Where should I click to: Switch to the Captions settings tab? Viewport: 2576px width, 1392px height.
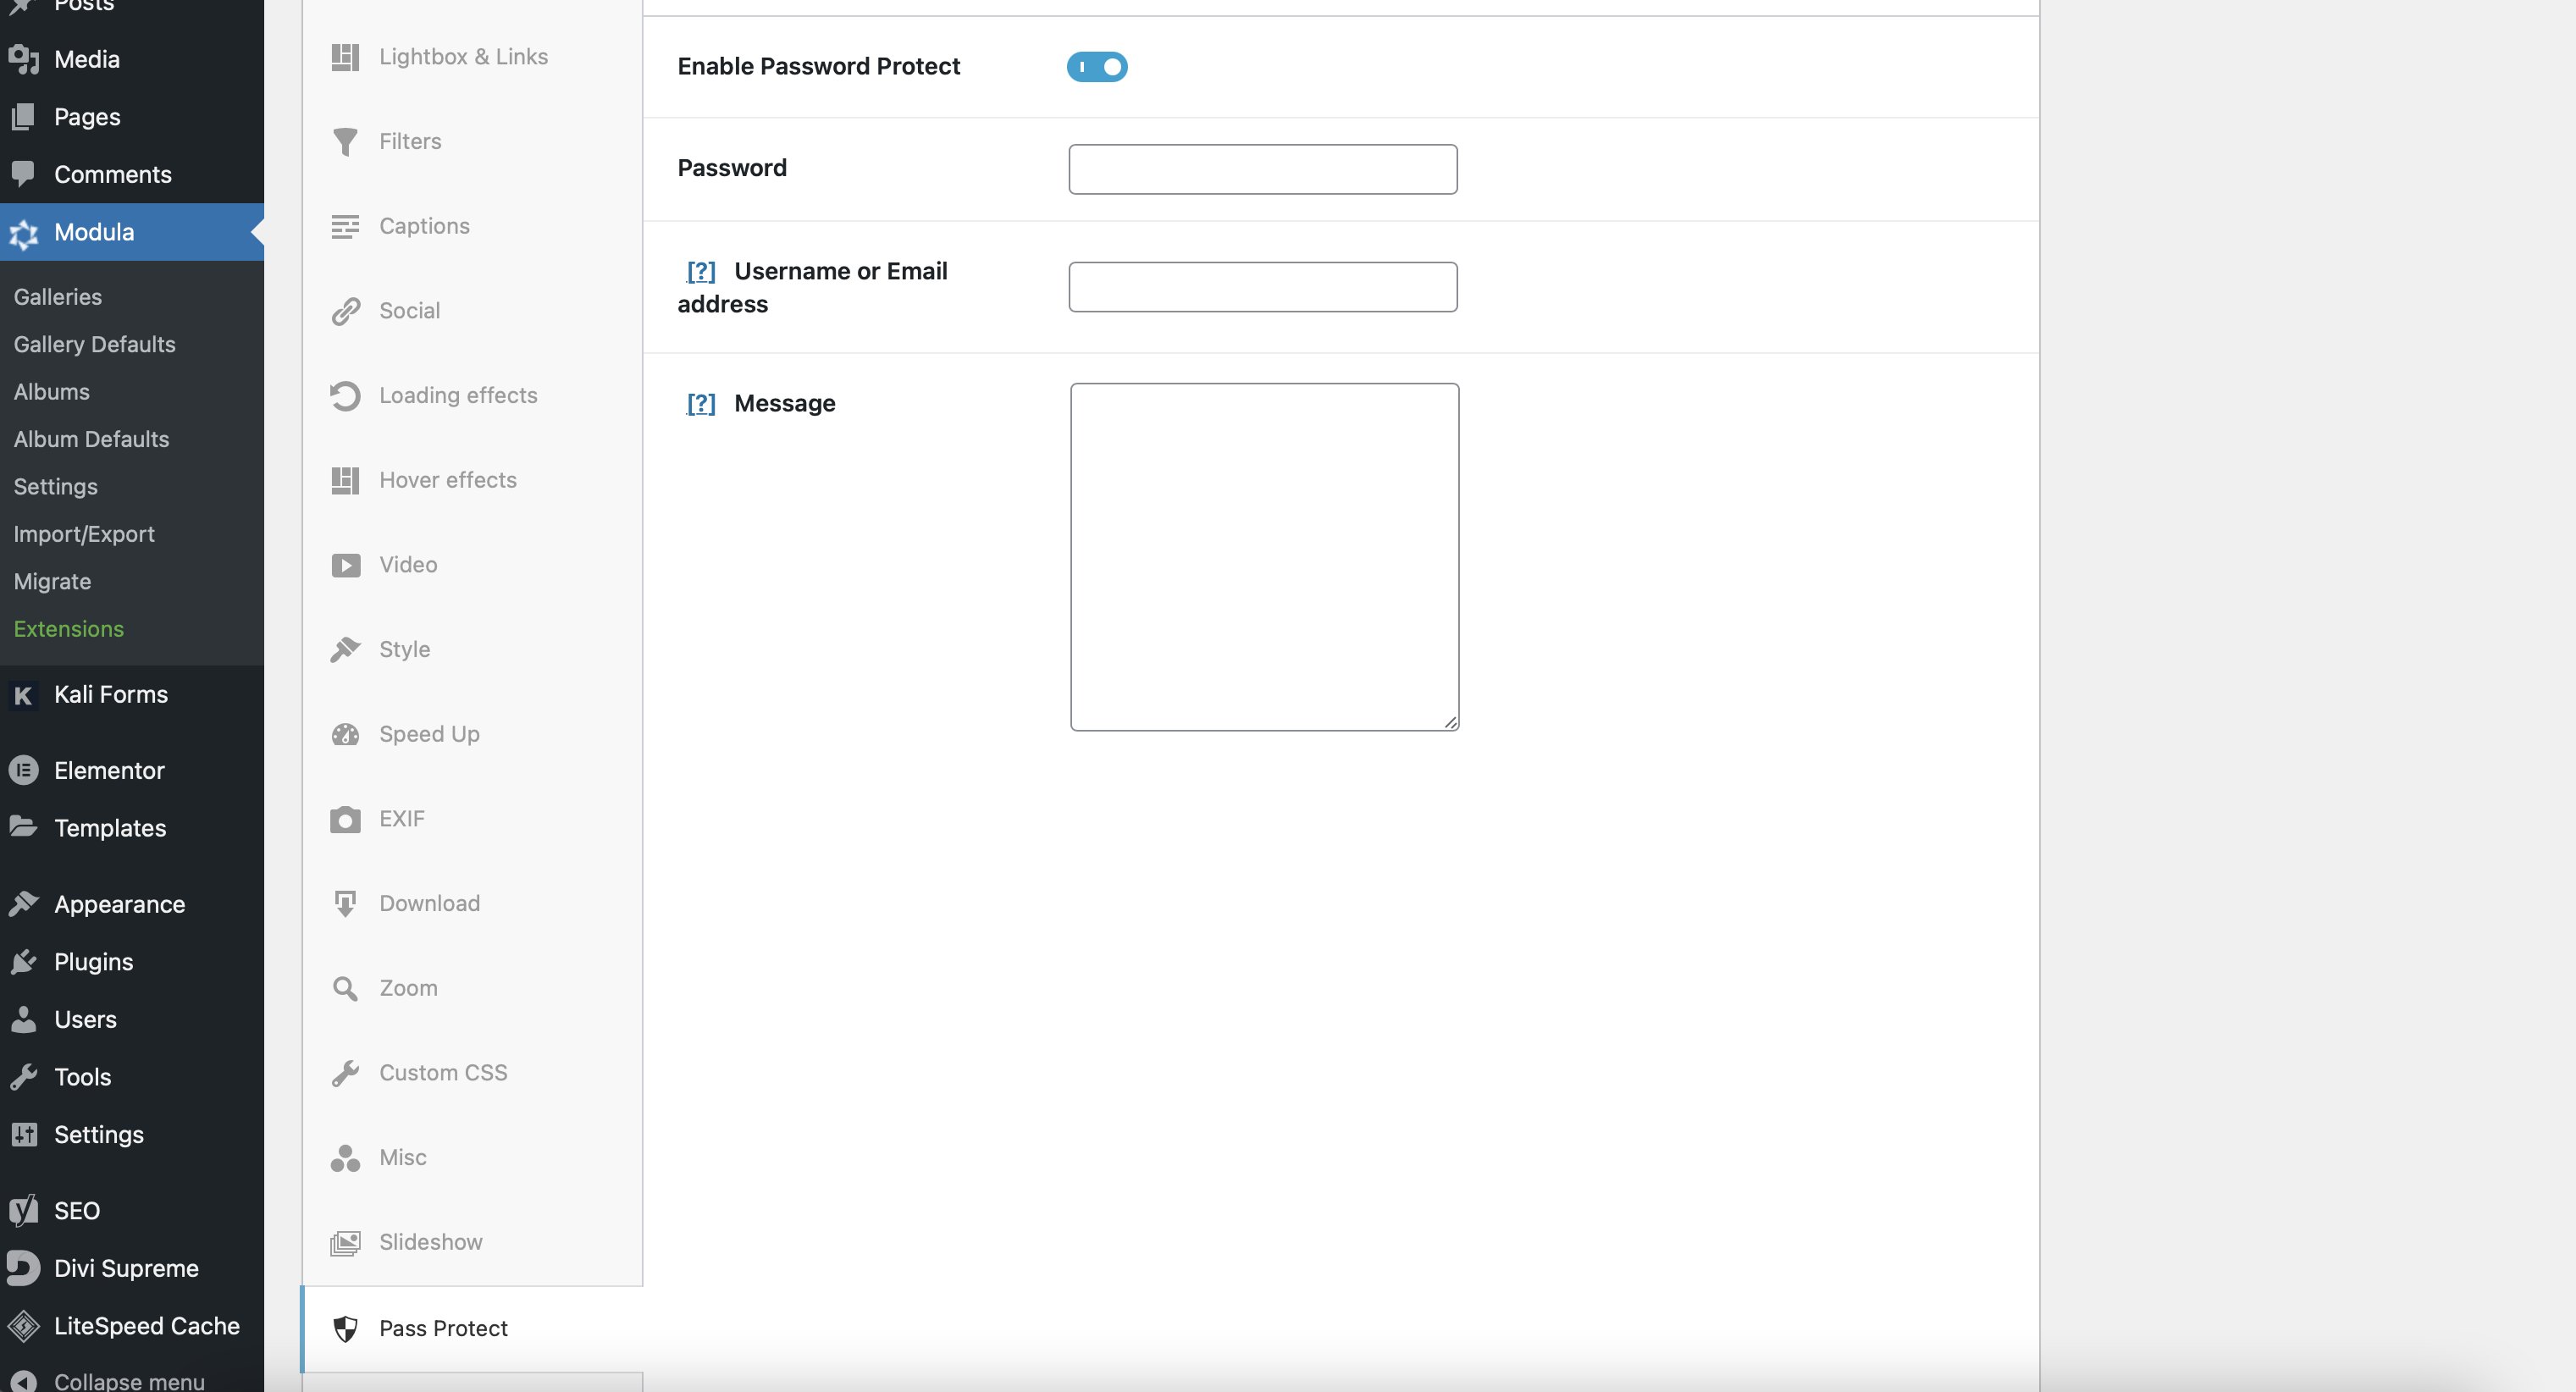(472, 227)
